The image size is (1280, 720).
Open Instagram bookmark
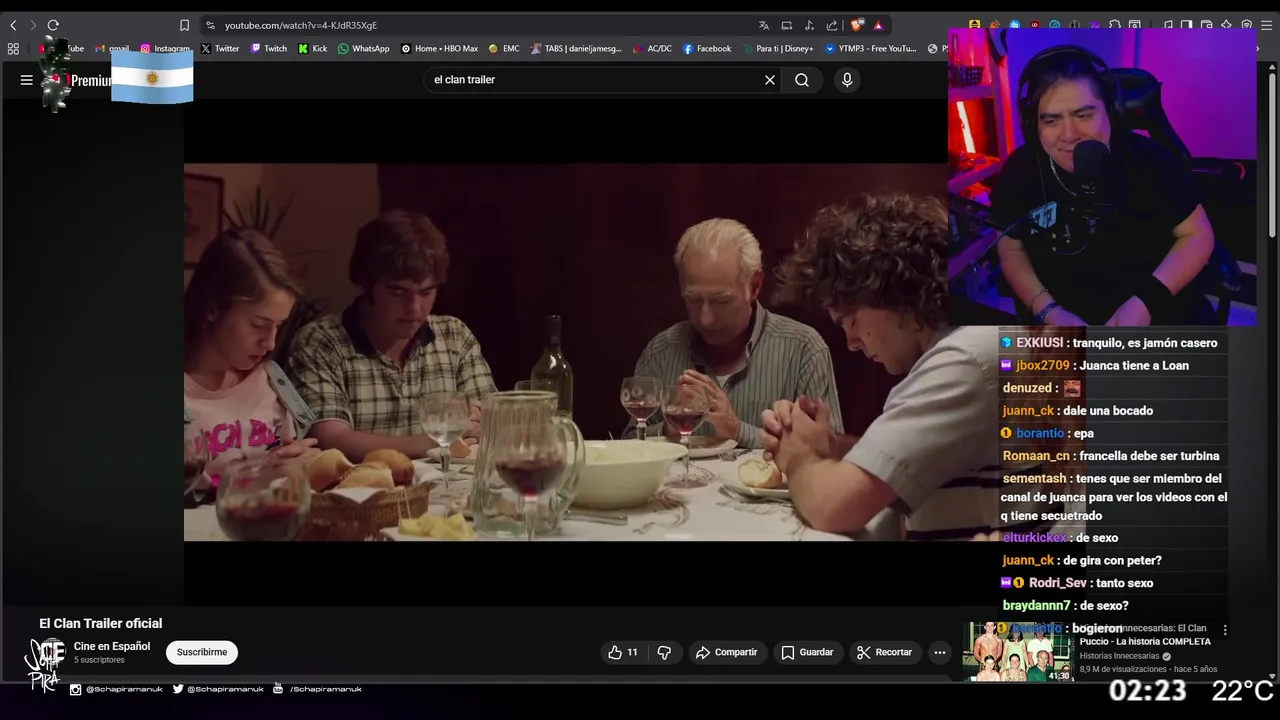pyautogui.click(x=165, y=48)
